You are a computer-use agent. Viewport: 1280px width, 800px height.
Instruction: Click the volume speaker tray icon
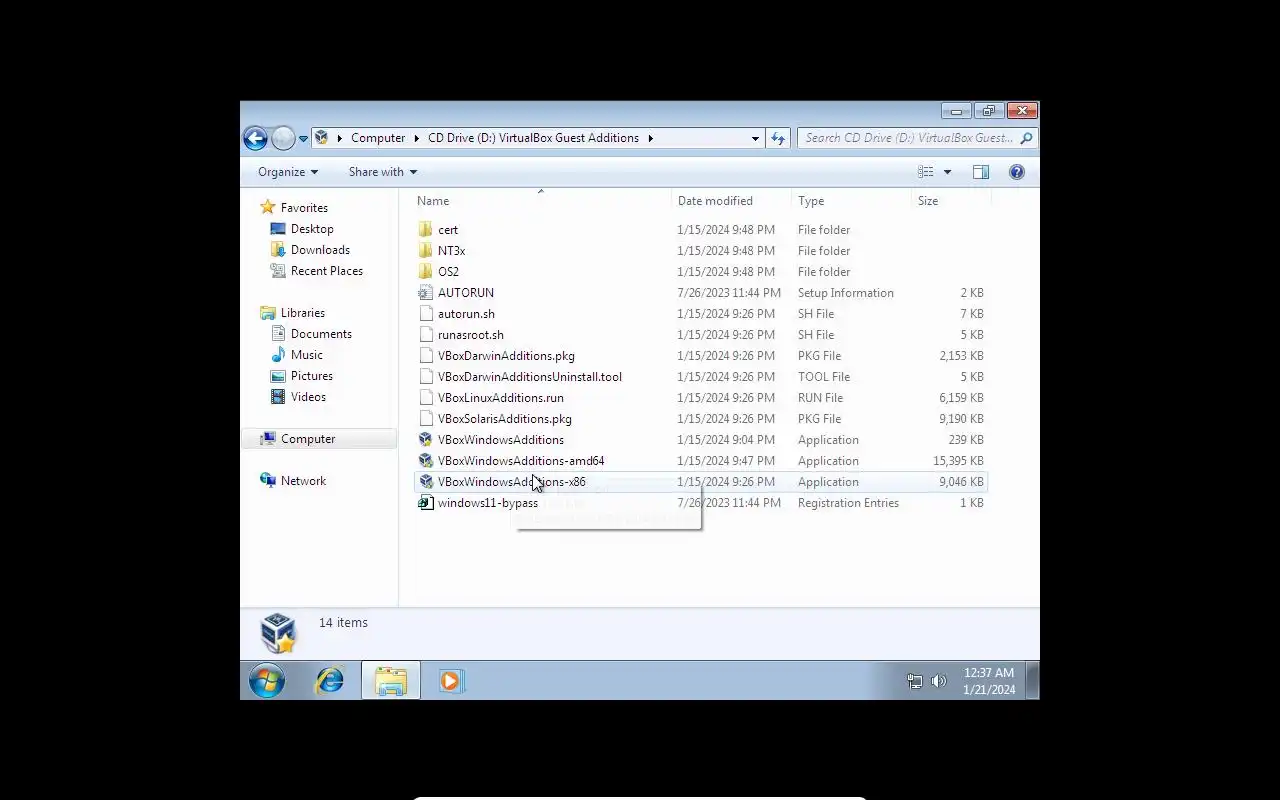938,681
